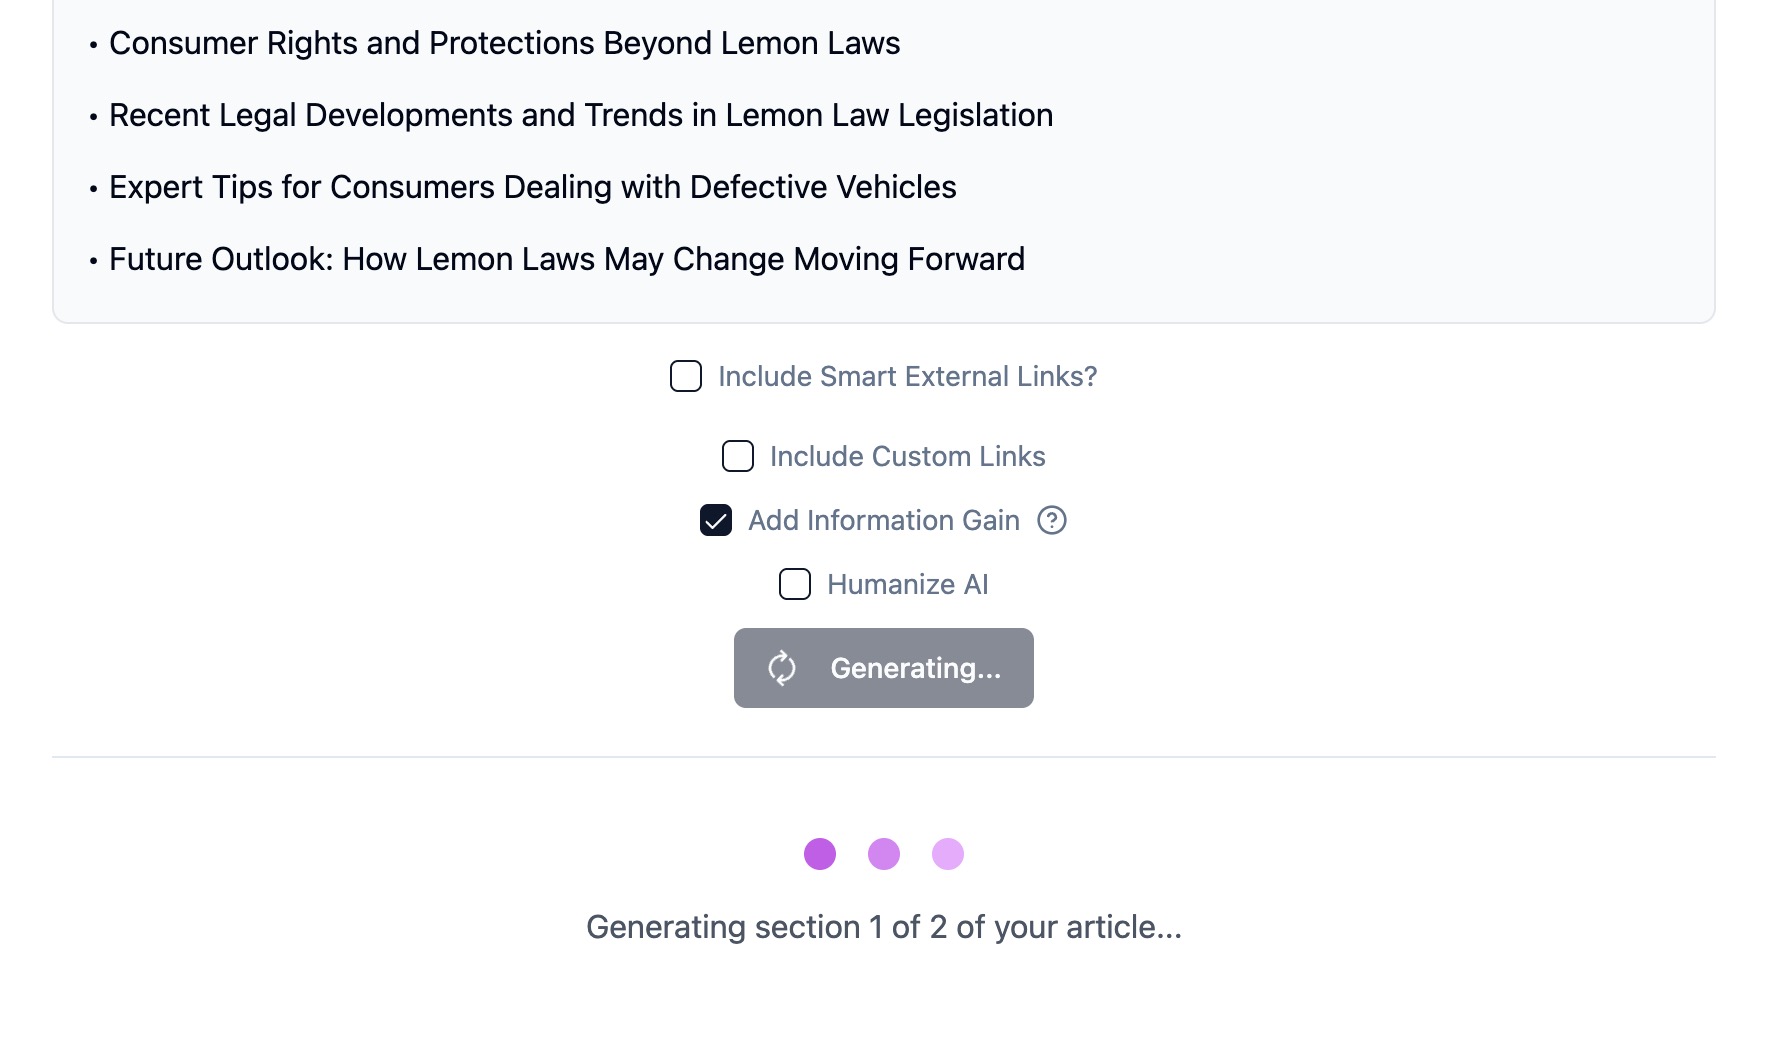Select the 'Consumer Rights and Protections' outline item

coord(504,43)
